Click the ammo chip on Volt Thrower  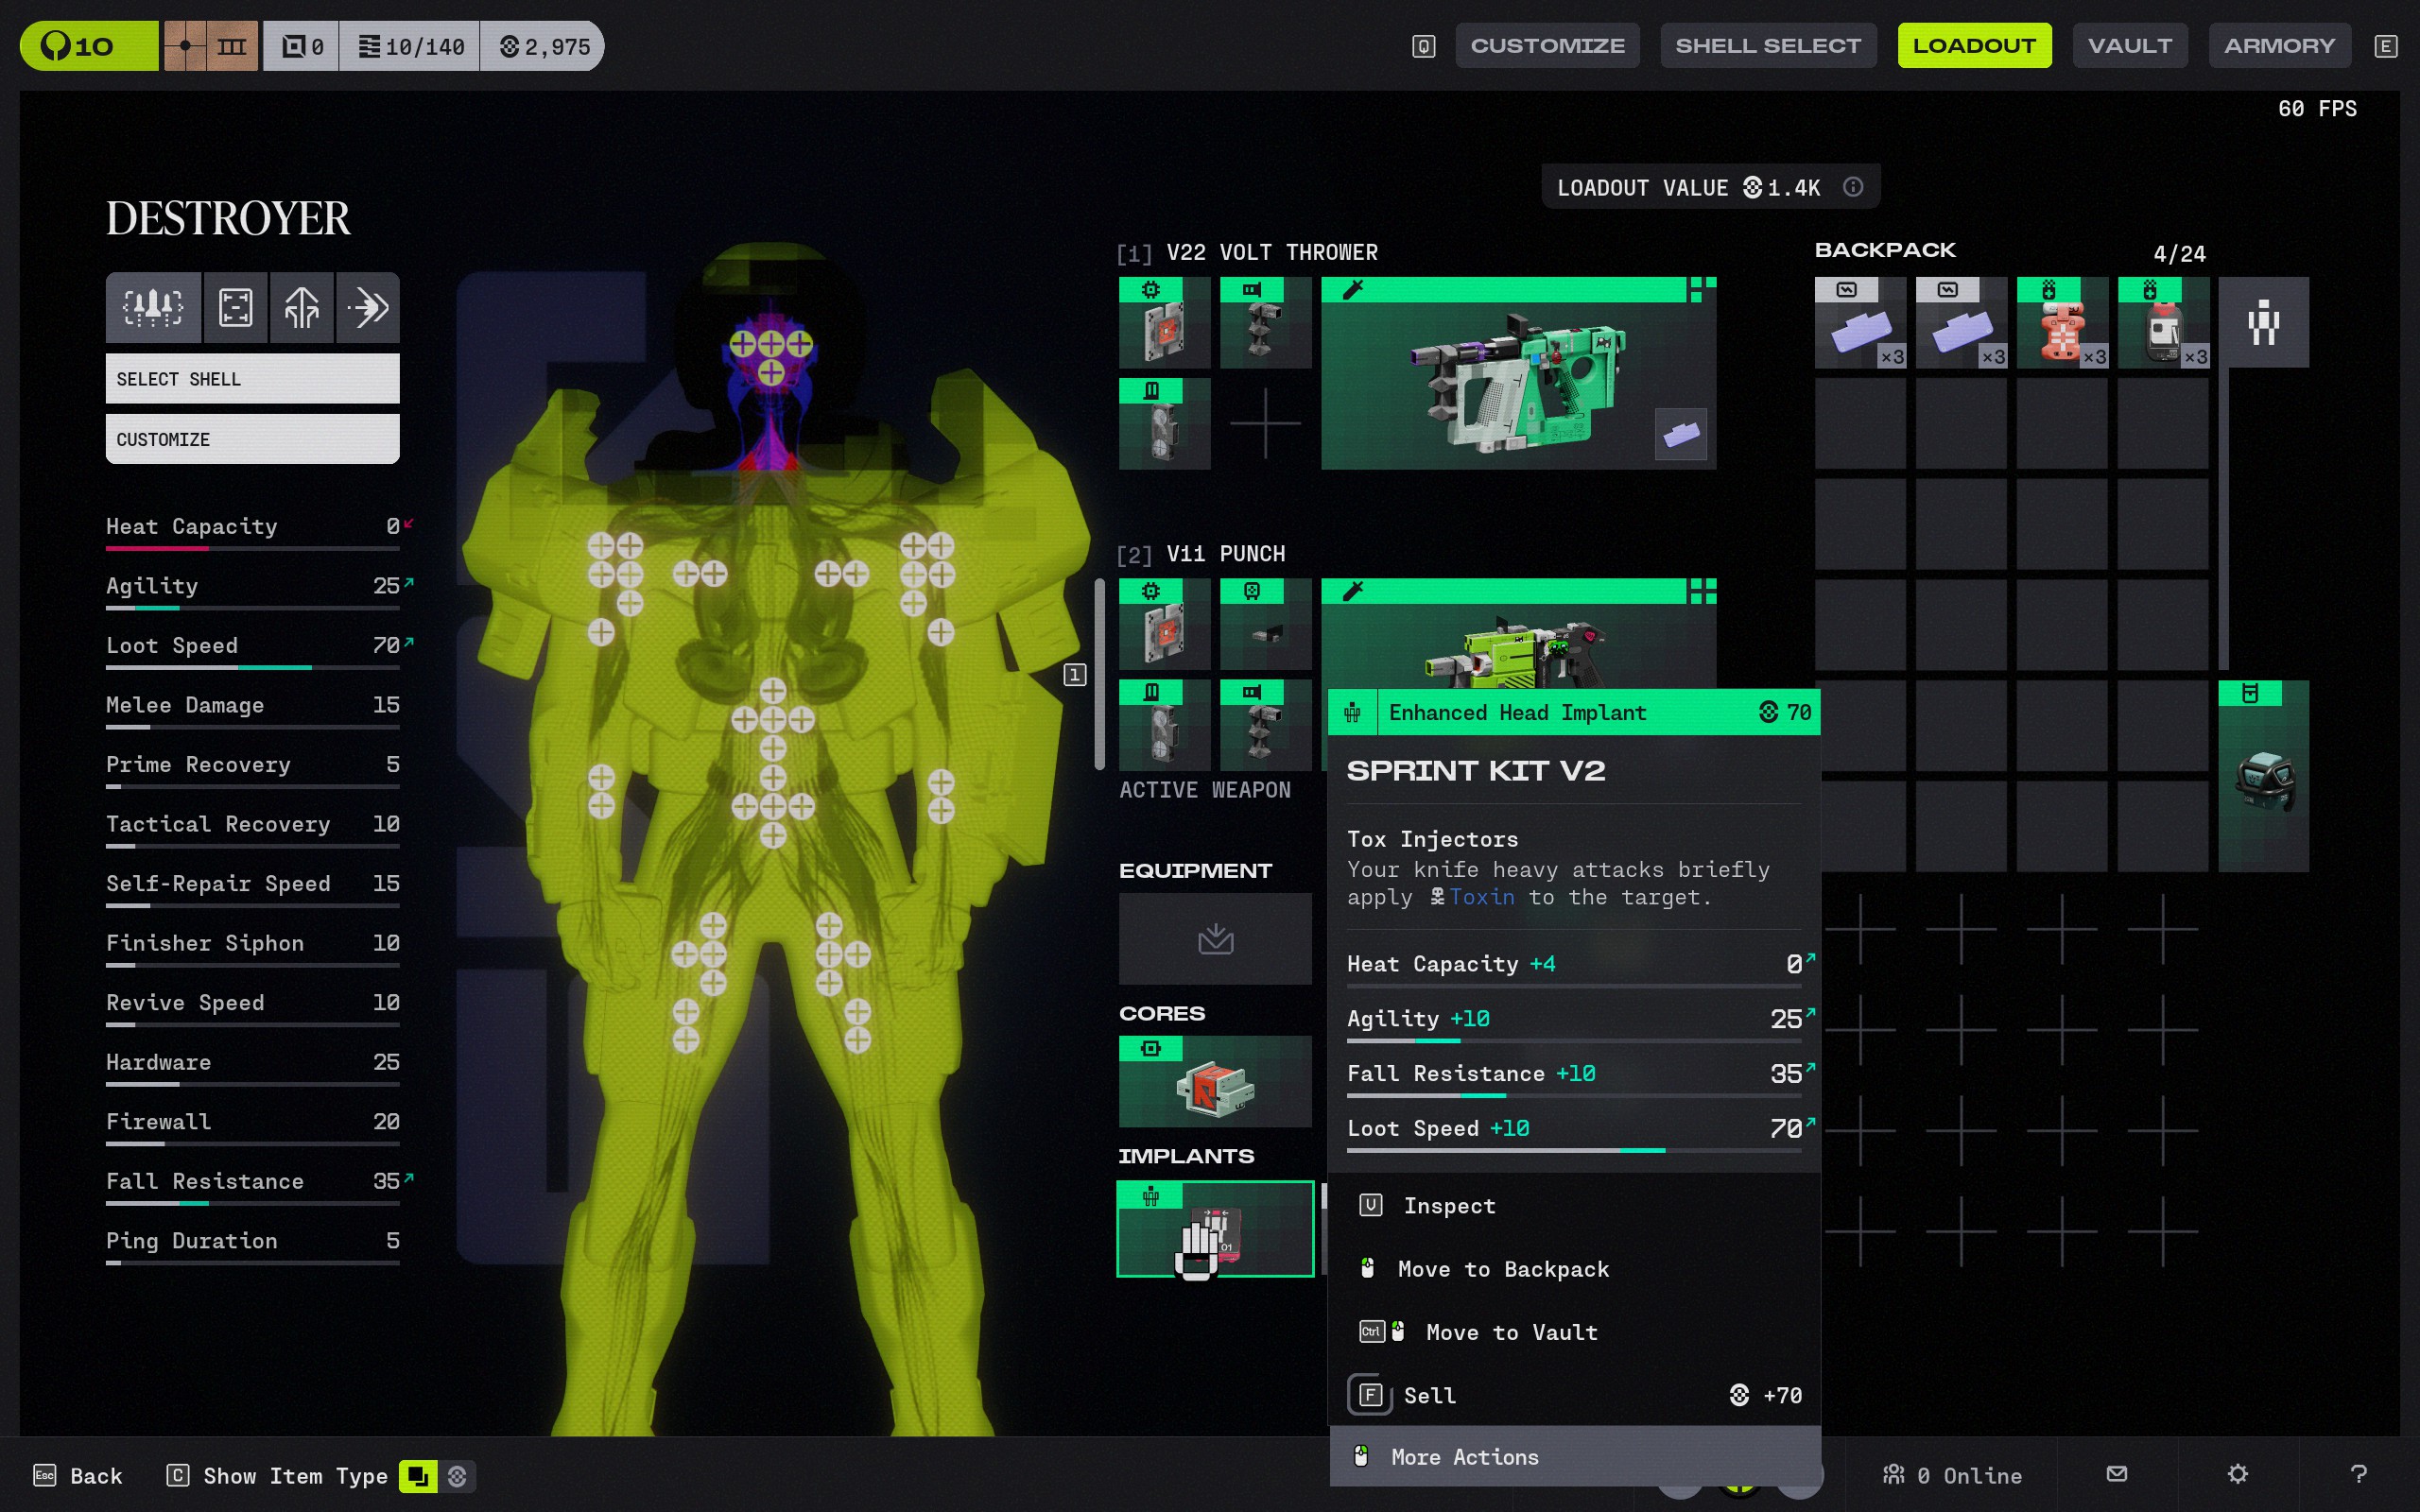coord(1680,434)
